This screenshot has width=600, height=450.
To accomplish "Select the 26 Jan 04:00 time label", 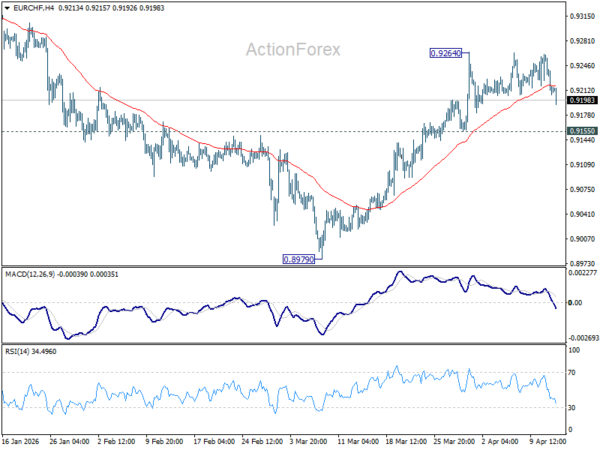I will click(x=69, y=441).
